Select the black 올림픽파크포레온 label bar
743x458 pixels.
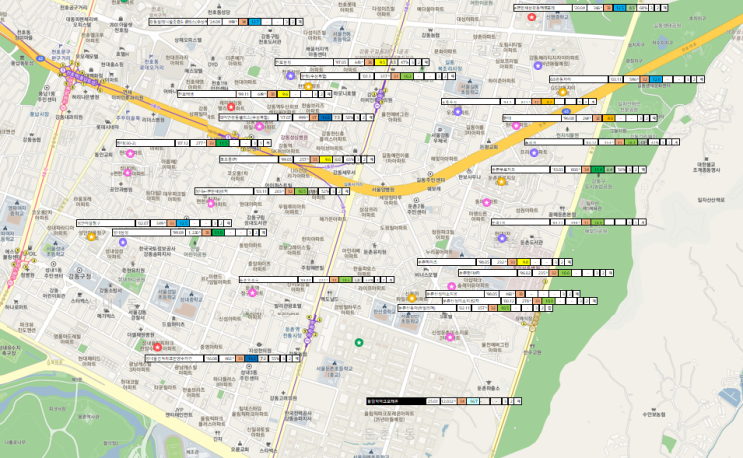point(396,401)
